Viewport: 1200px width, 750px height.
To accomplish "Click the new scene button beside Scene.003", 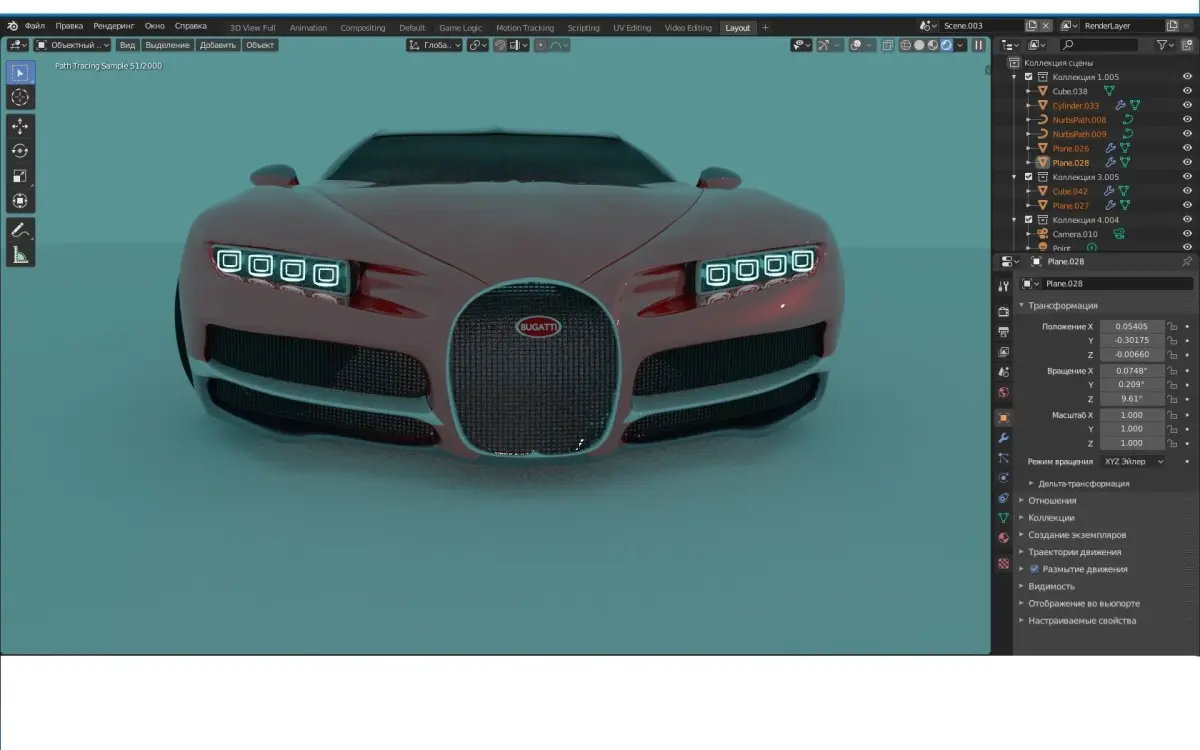I will [1031, 26].
